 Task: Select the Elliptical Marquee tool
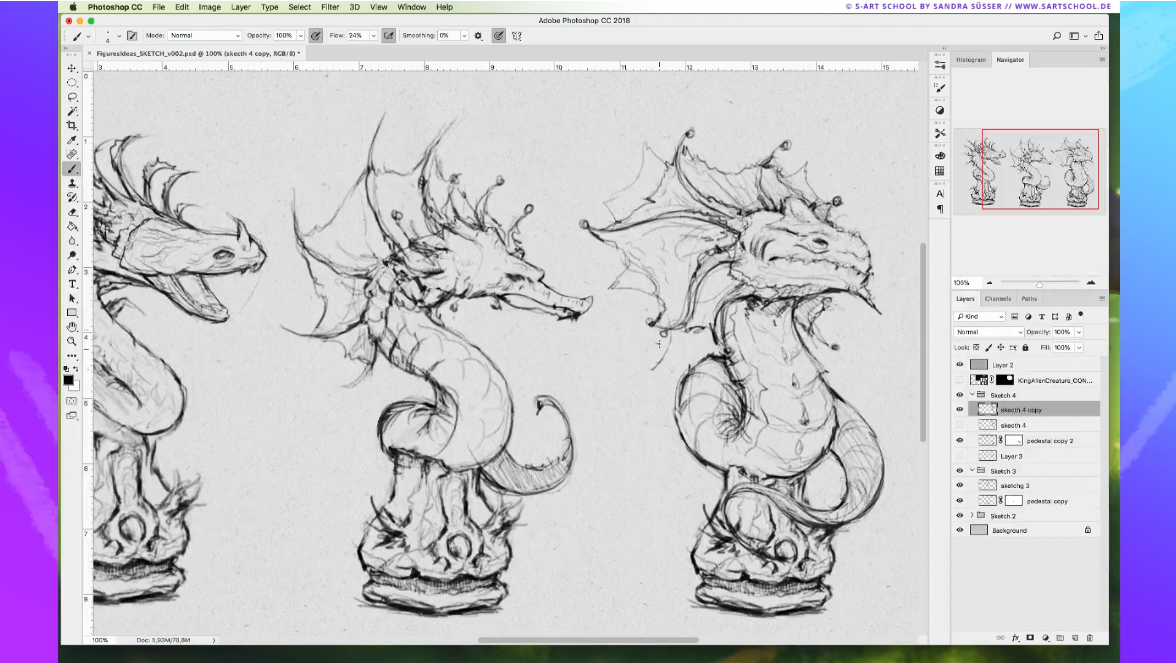pos(72,82)
